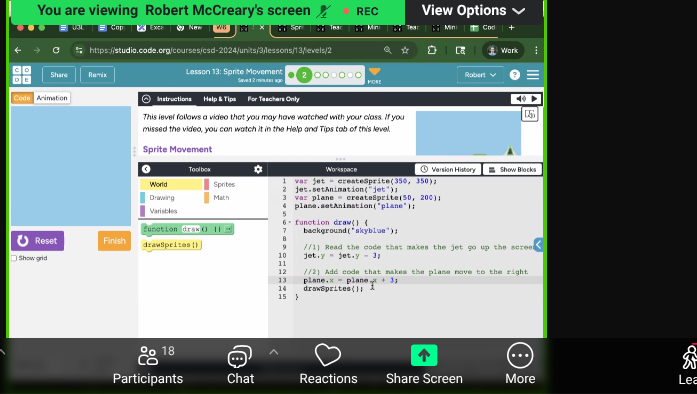Mute the instructions text-to-speech speaker

tap(521, 99)
